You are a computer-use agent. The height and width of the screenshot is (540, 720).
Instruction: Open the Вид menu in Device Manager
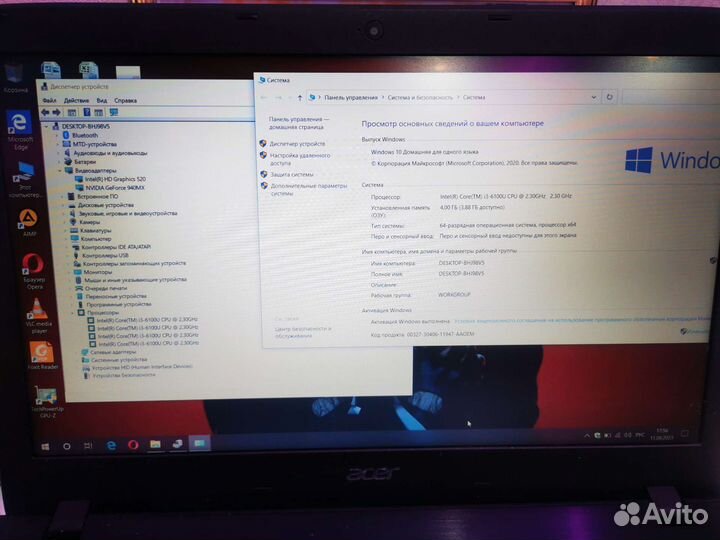(x=101, y=100)
